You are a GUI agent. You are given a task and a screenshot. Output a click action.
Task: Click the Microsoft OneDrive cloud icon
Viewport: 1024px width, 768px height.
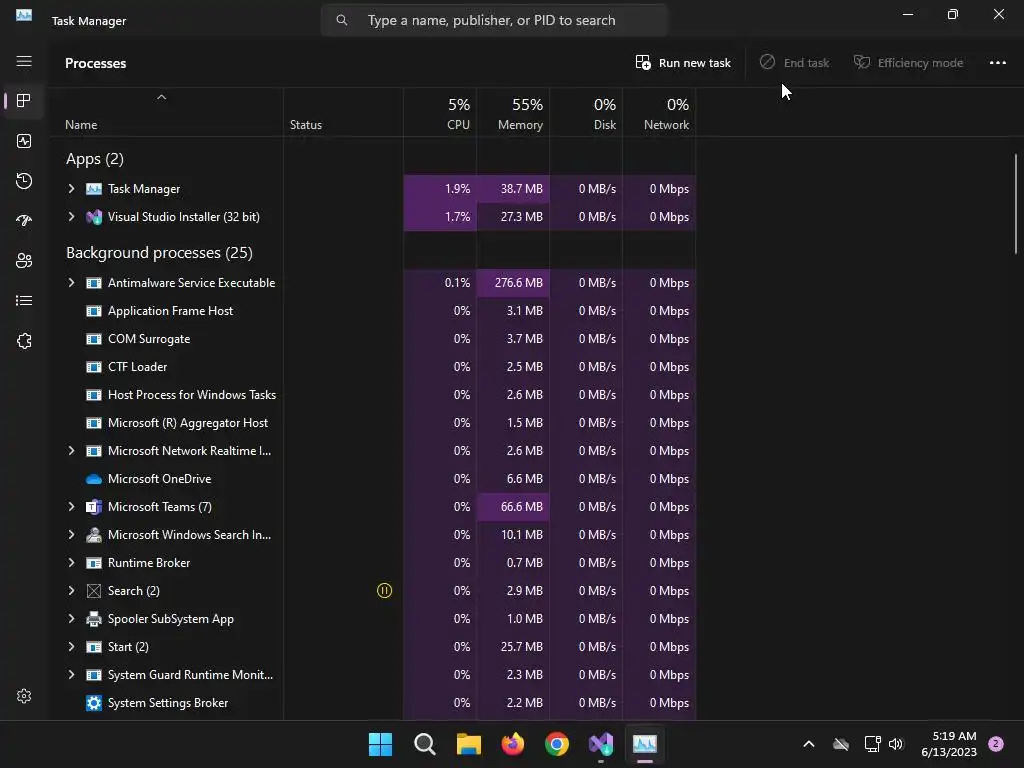tap(94, 479)
